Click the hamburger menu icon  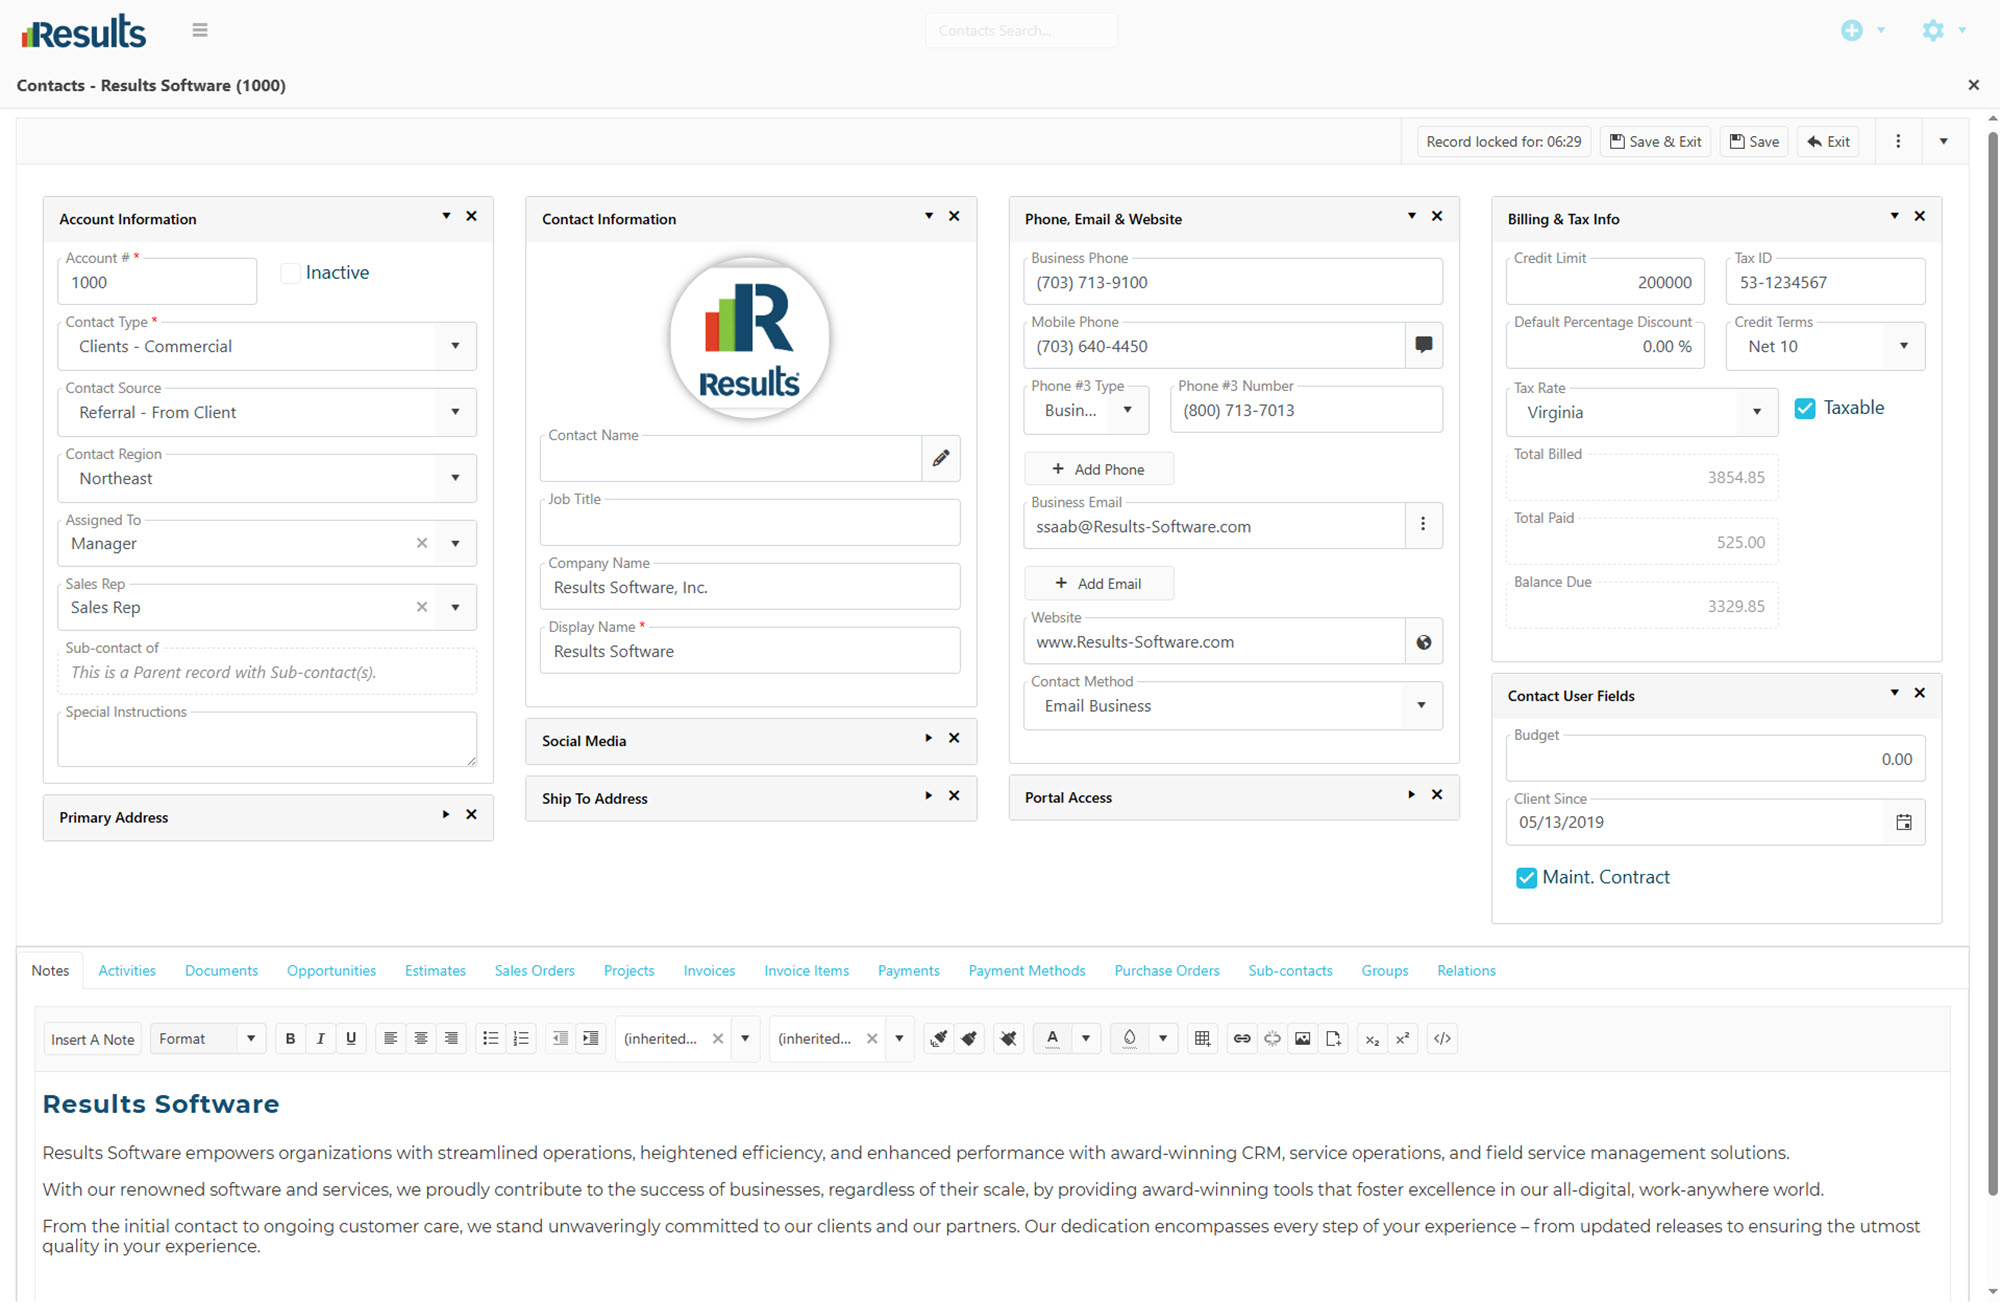[200, 30]
